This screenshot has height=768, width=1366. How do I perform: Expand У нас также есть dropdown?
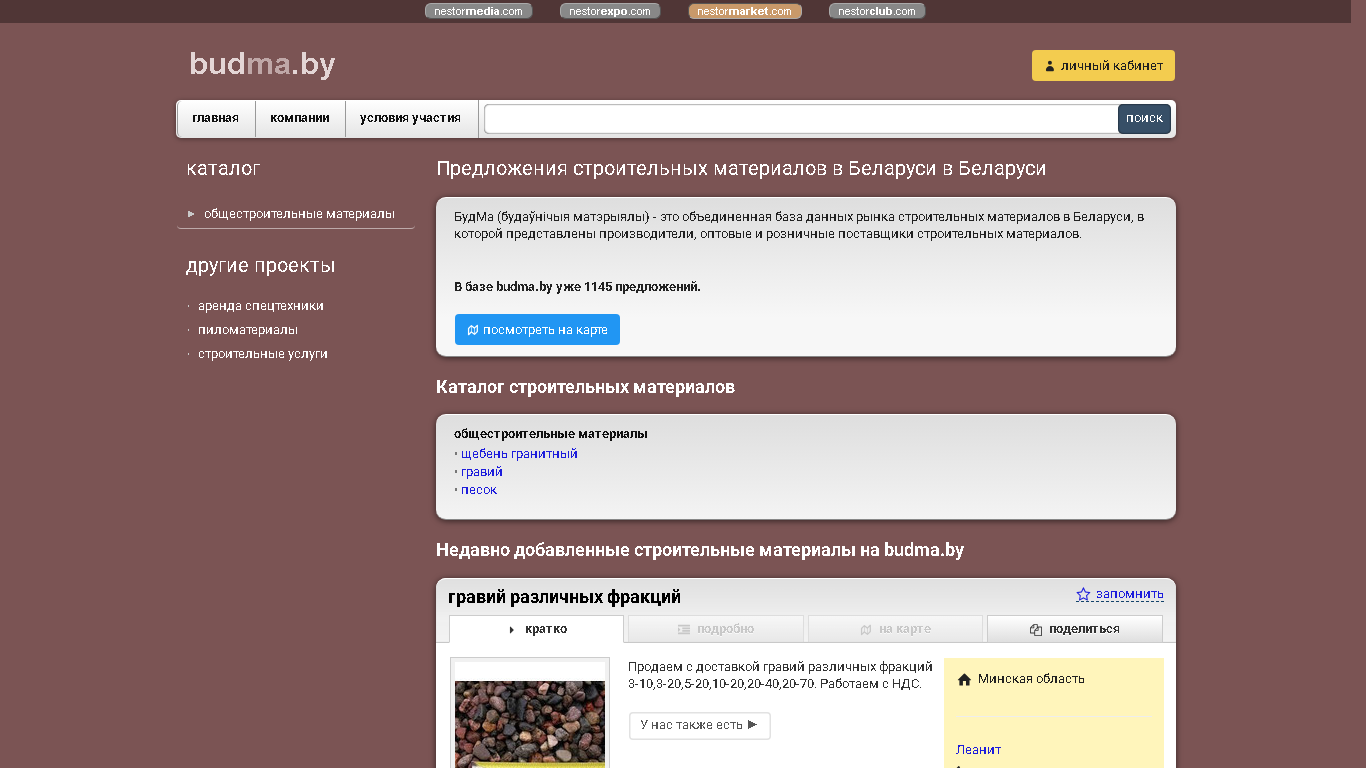699,725
